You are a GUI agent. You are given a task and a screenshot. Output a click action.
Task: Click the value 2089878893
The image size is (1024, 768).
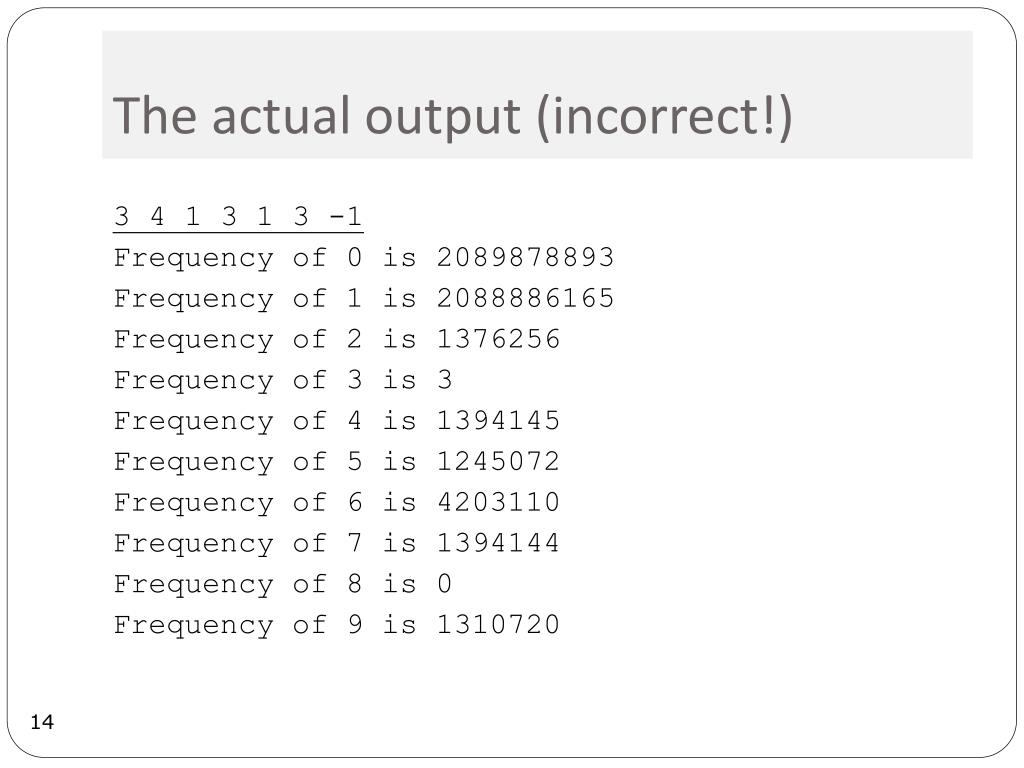(x=525, y=257)
